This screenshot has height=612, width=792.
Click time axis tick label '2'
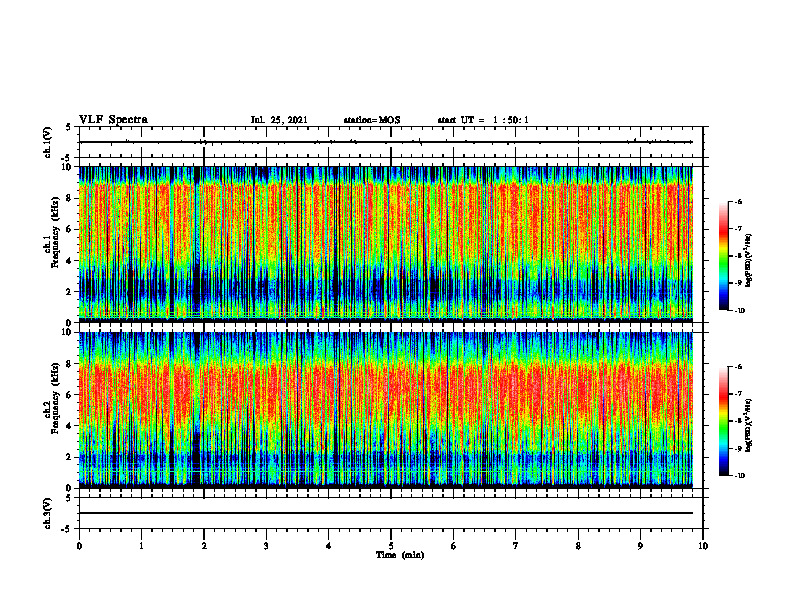click(204, 546)
